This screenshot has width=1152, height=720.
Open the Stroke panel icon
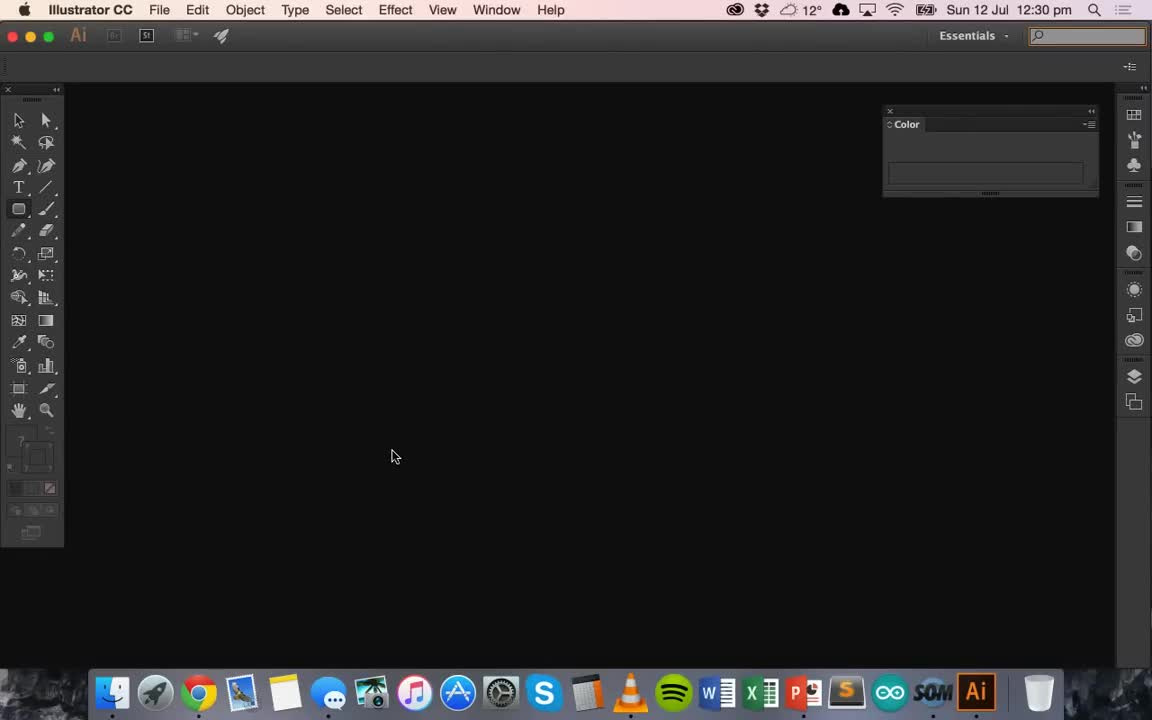[1134, 201]
